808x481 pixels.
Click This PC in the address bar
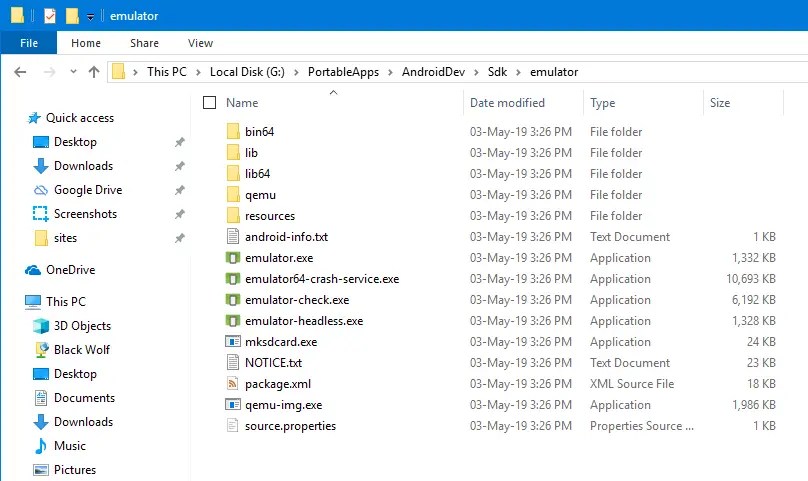coord(166,72)
